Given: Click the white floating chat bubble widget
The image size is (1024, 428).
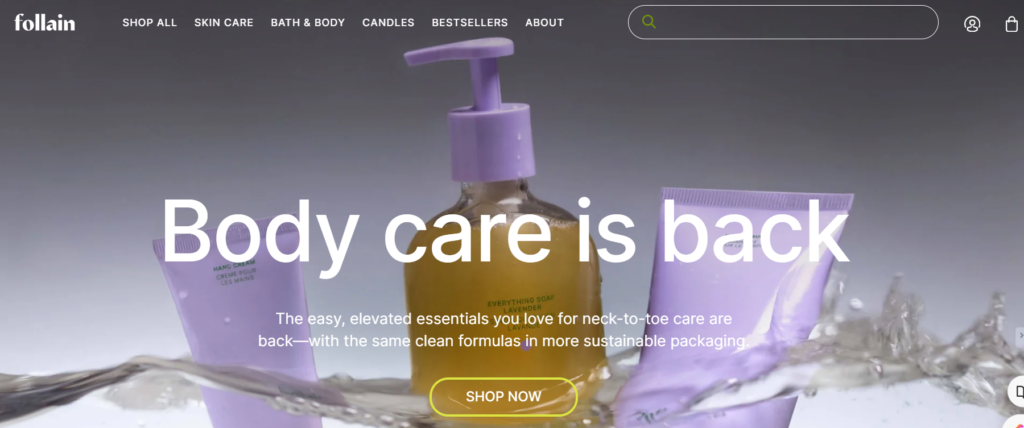Looking at the screenshot, I should pyautogui.click(x=1017, y=391).
